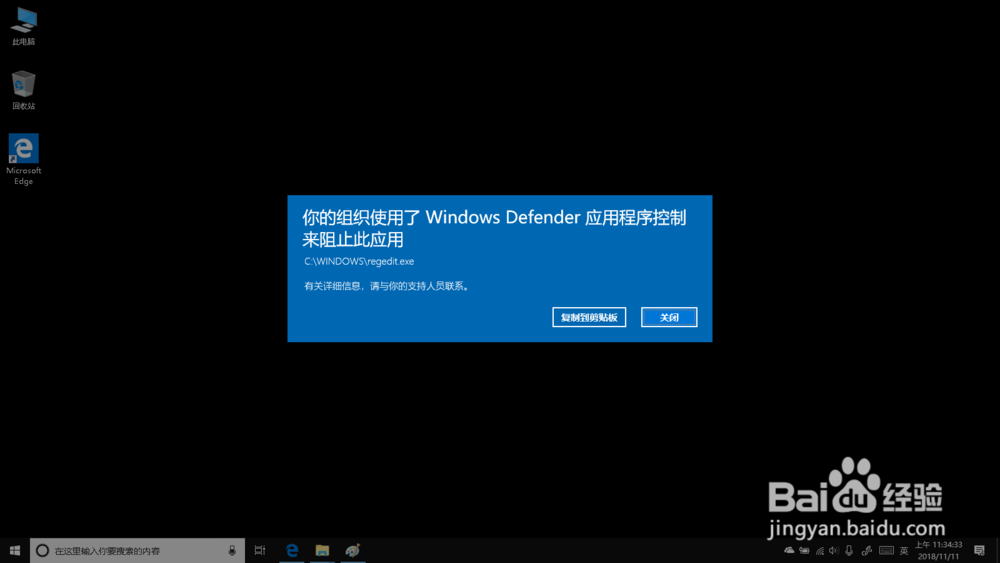Open the Action Center notification icon

[x=979, y=550]
